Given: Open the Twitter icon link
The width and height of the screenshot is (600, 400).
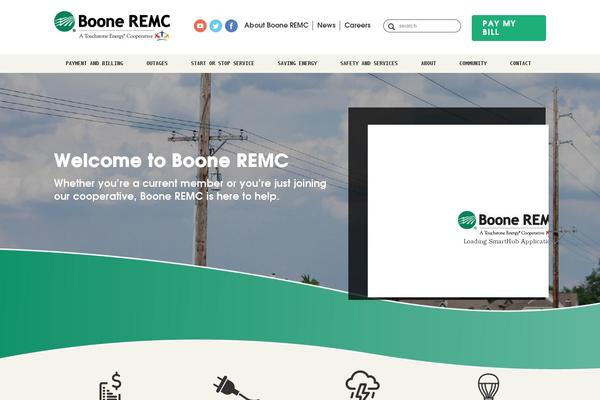Looking at the screenshot, I should click(215, 26).
